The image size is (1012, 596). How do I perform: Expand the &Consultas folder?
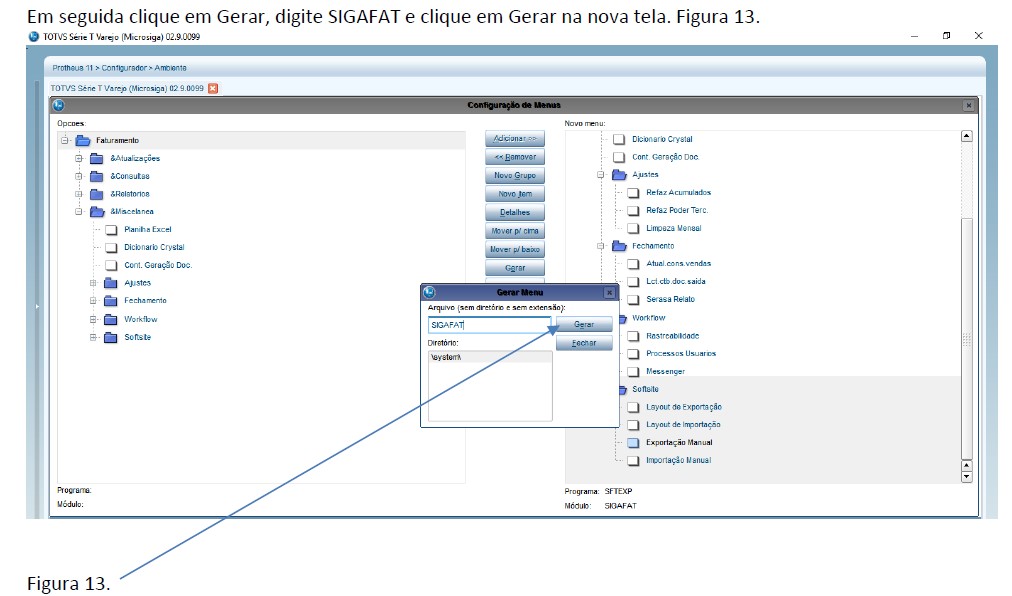[79, 176]
